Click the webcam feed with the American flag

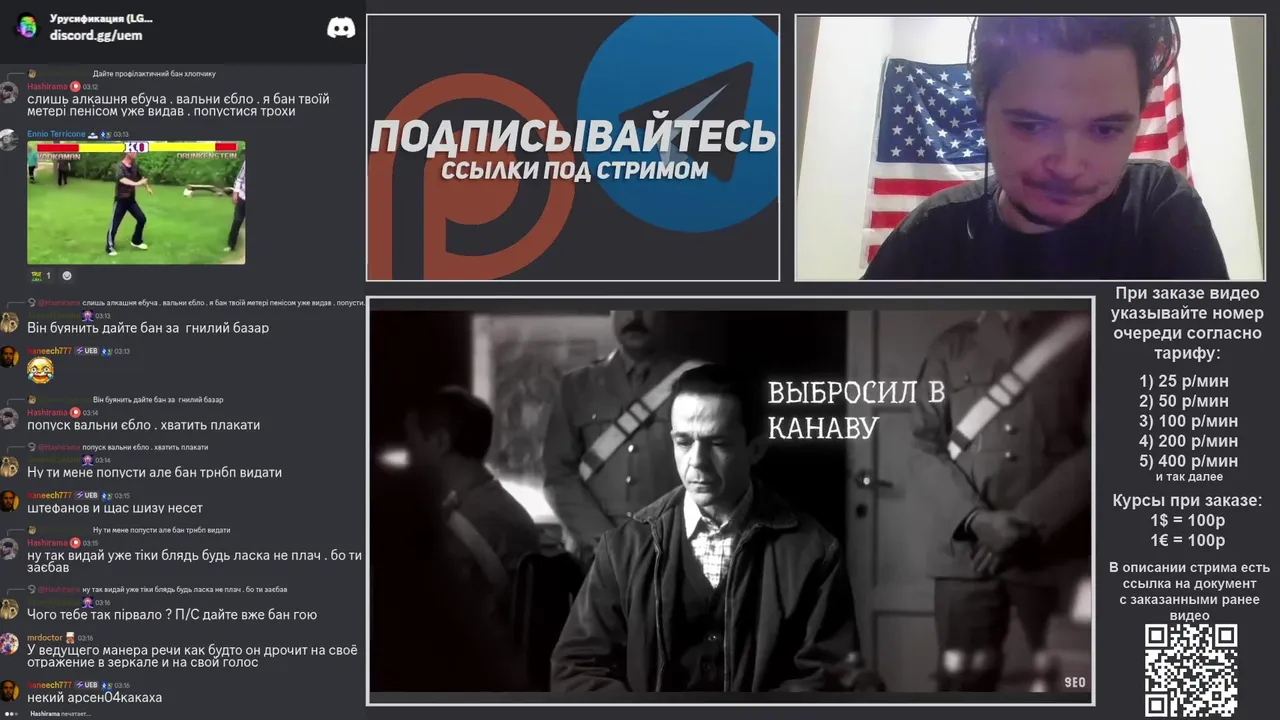pos(1030,147)
